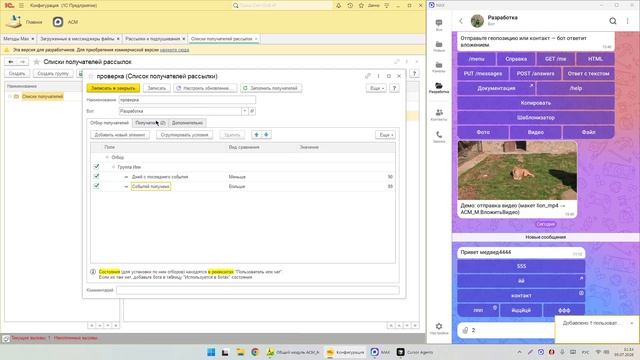Screen dimensions: 640x360
Task: Uncheck Событий получено filter checkbox
Action: [x=96, y=186]
